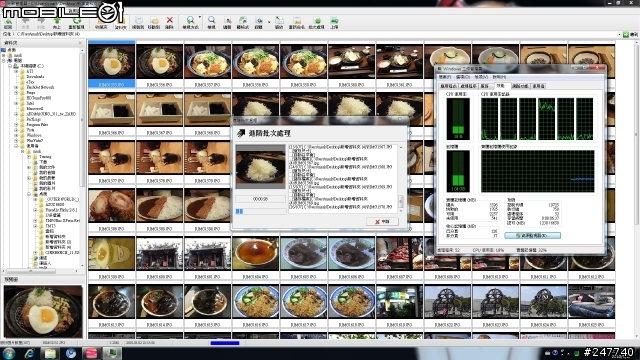The width and height of the screenshot is (640, 360).
Task: Select the PerfLogs folder in tree
Action: click(33, 119)
